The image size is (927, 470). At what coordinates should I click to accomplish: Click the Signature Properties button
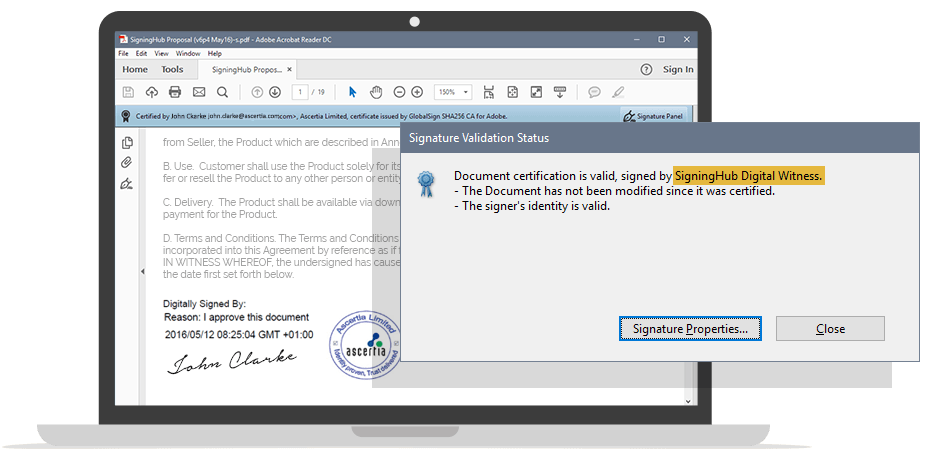tap(690, 329)
